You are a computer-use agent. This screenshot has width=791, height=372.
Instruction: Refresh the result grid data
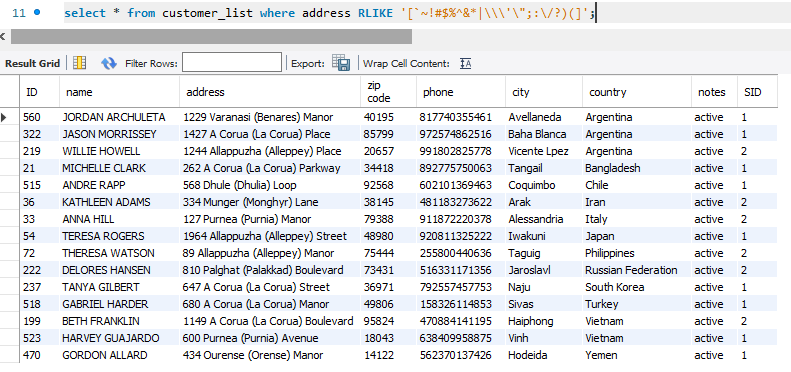click(x=108, y=63)
